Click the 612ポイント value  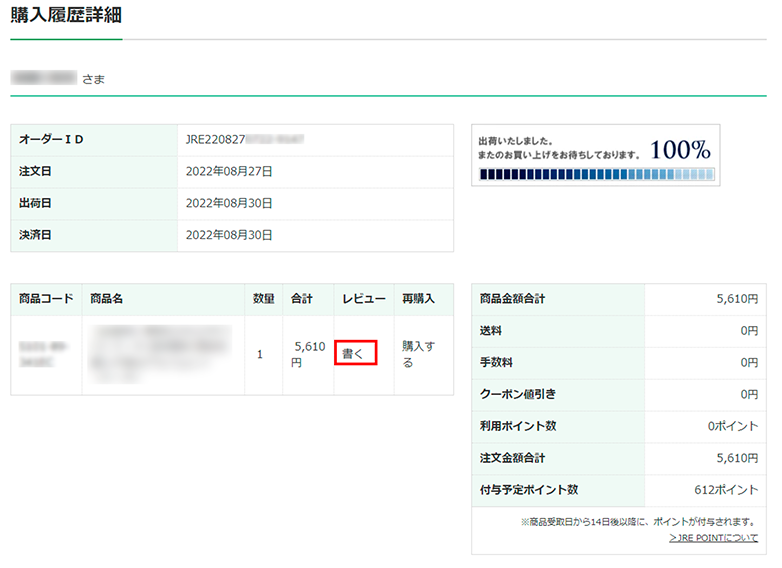tap(729, 490)
